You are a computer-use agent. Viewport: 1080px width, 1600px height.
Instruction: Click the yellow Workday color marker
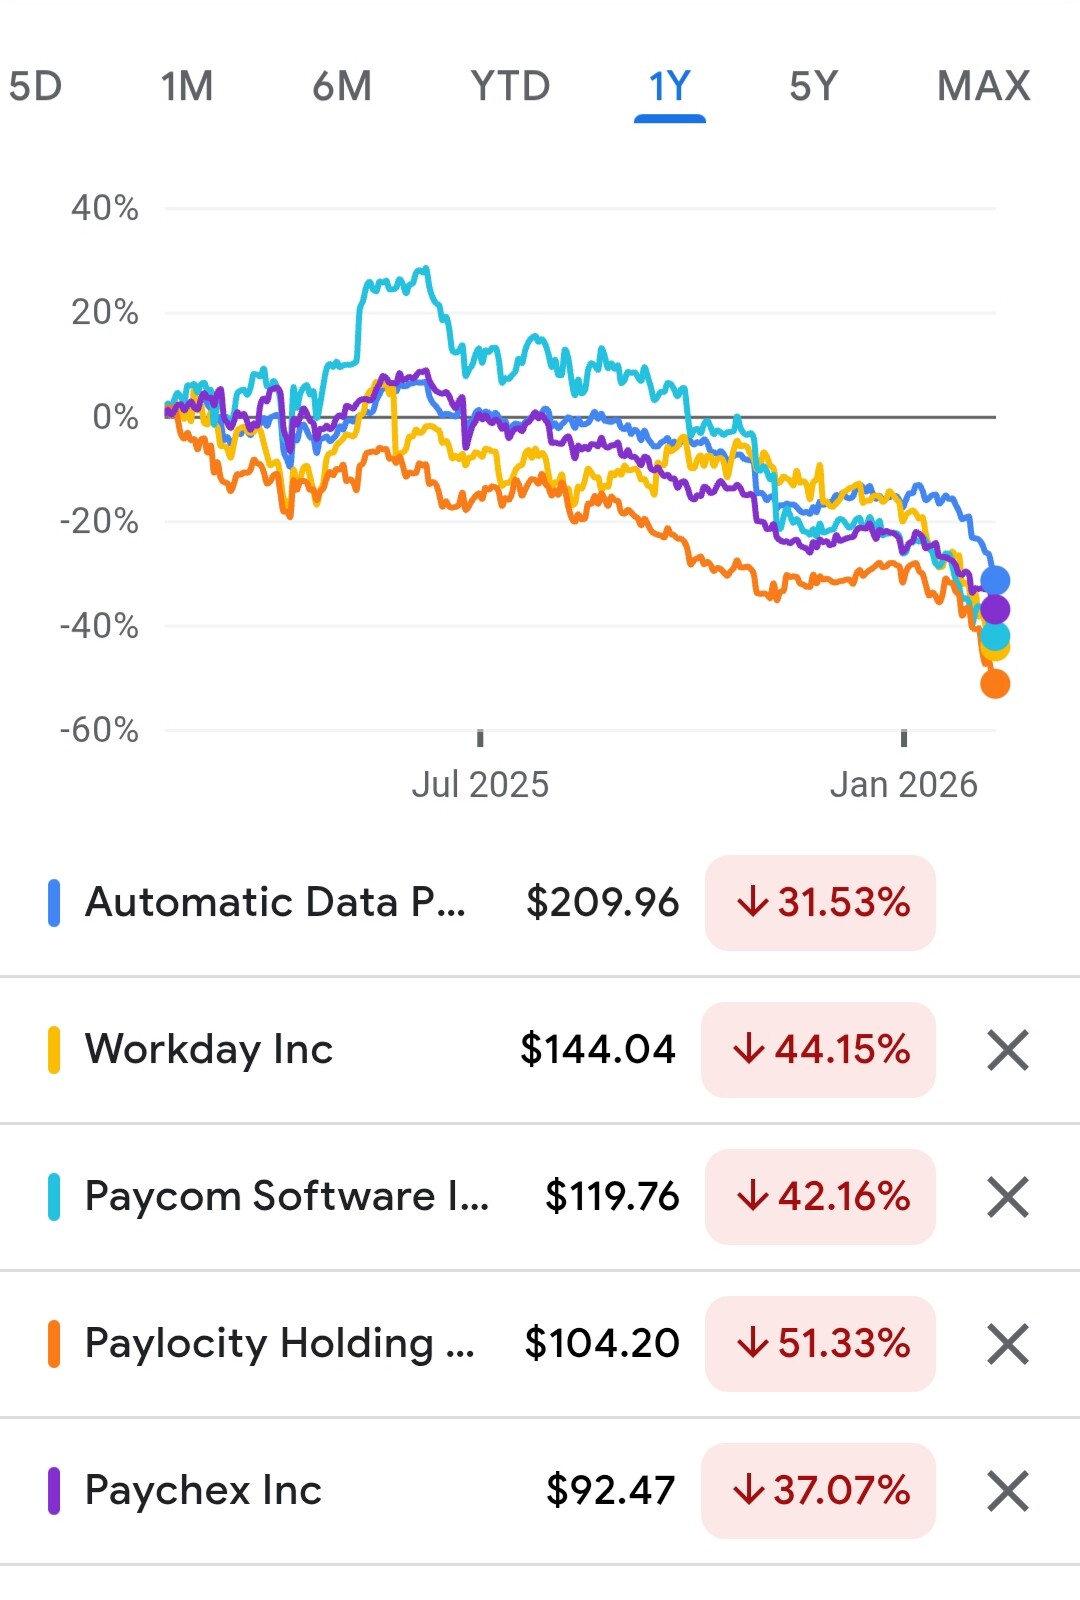tap(54, 1050)
